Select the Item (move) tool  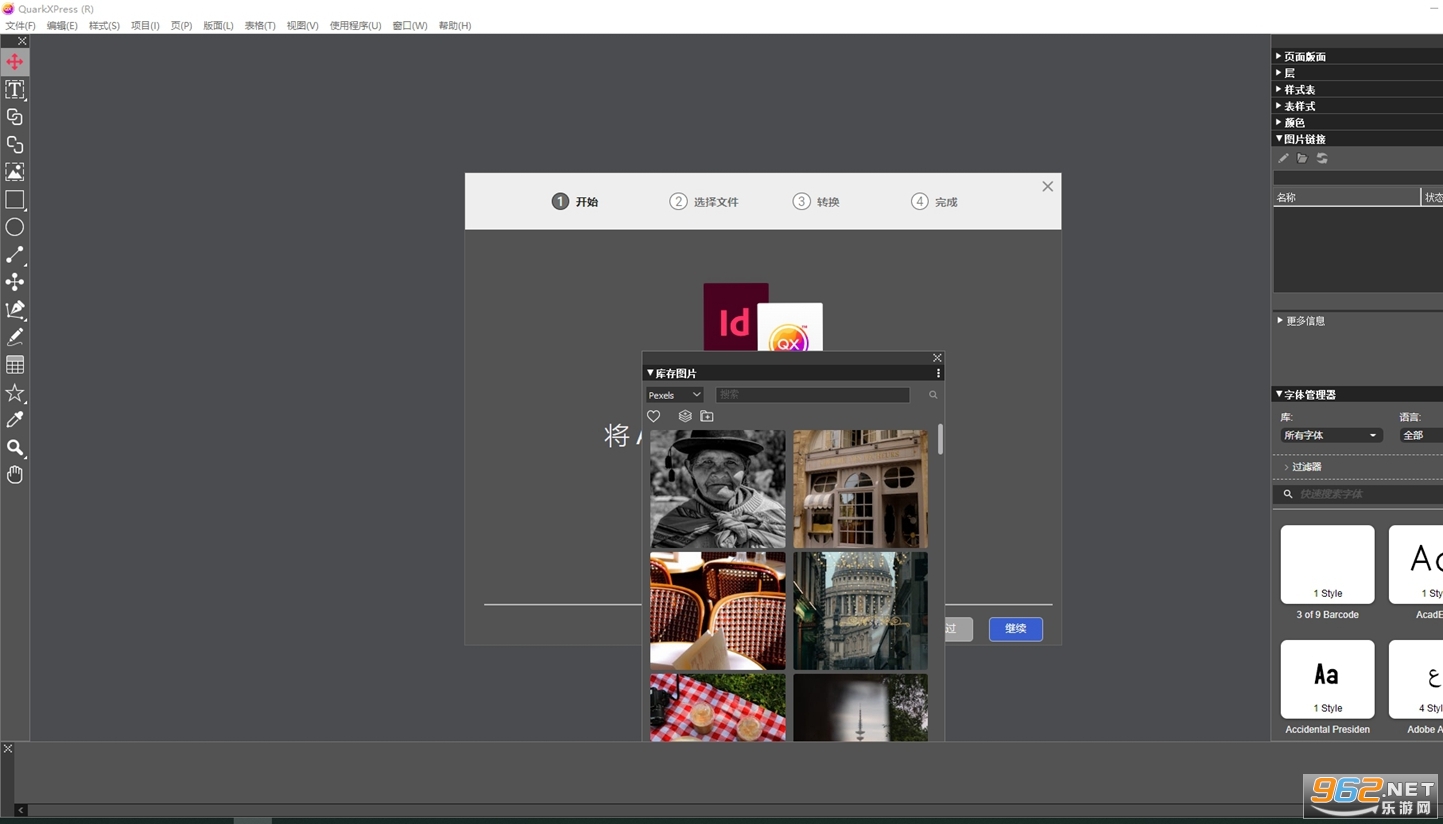pyautogui.click(x=15, y=62)
